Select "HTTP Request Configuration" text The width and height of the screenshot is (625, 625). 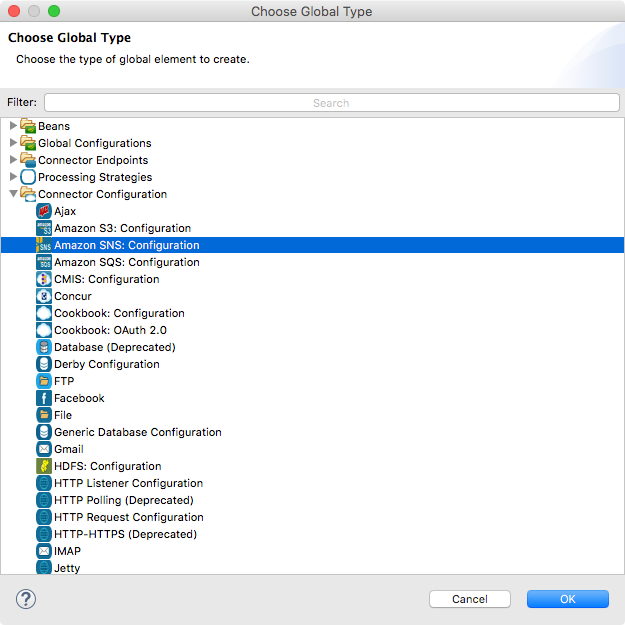point(129,517)
